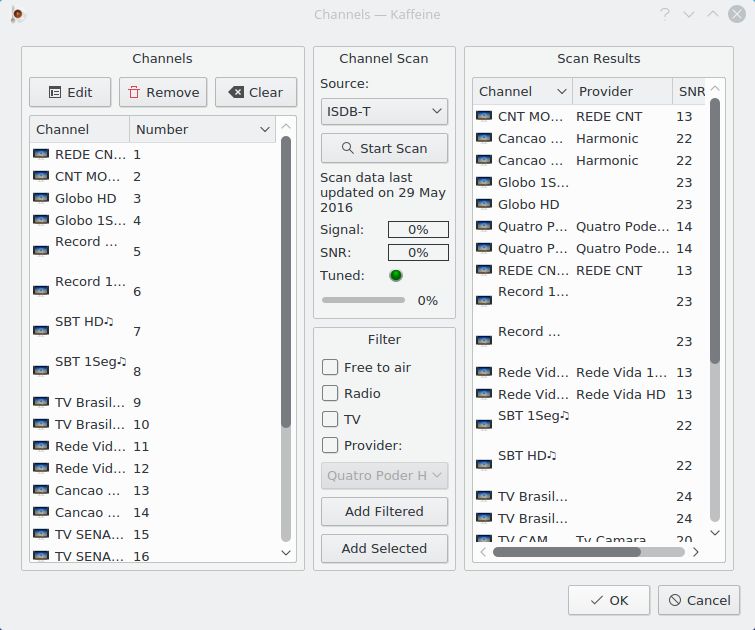Click the Scan Results scroll right arrow
This screenshot has width=755, height=630.
click(x=696, y=552)
